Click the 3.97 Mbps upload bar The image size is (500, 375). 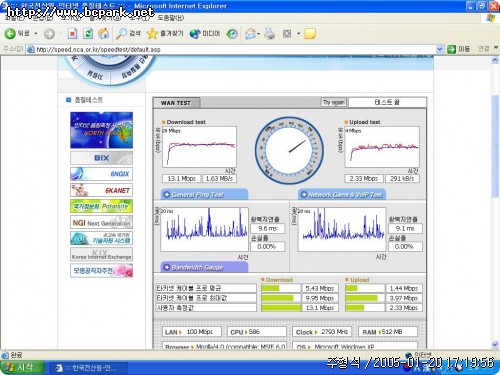pos(365,298)
